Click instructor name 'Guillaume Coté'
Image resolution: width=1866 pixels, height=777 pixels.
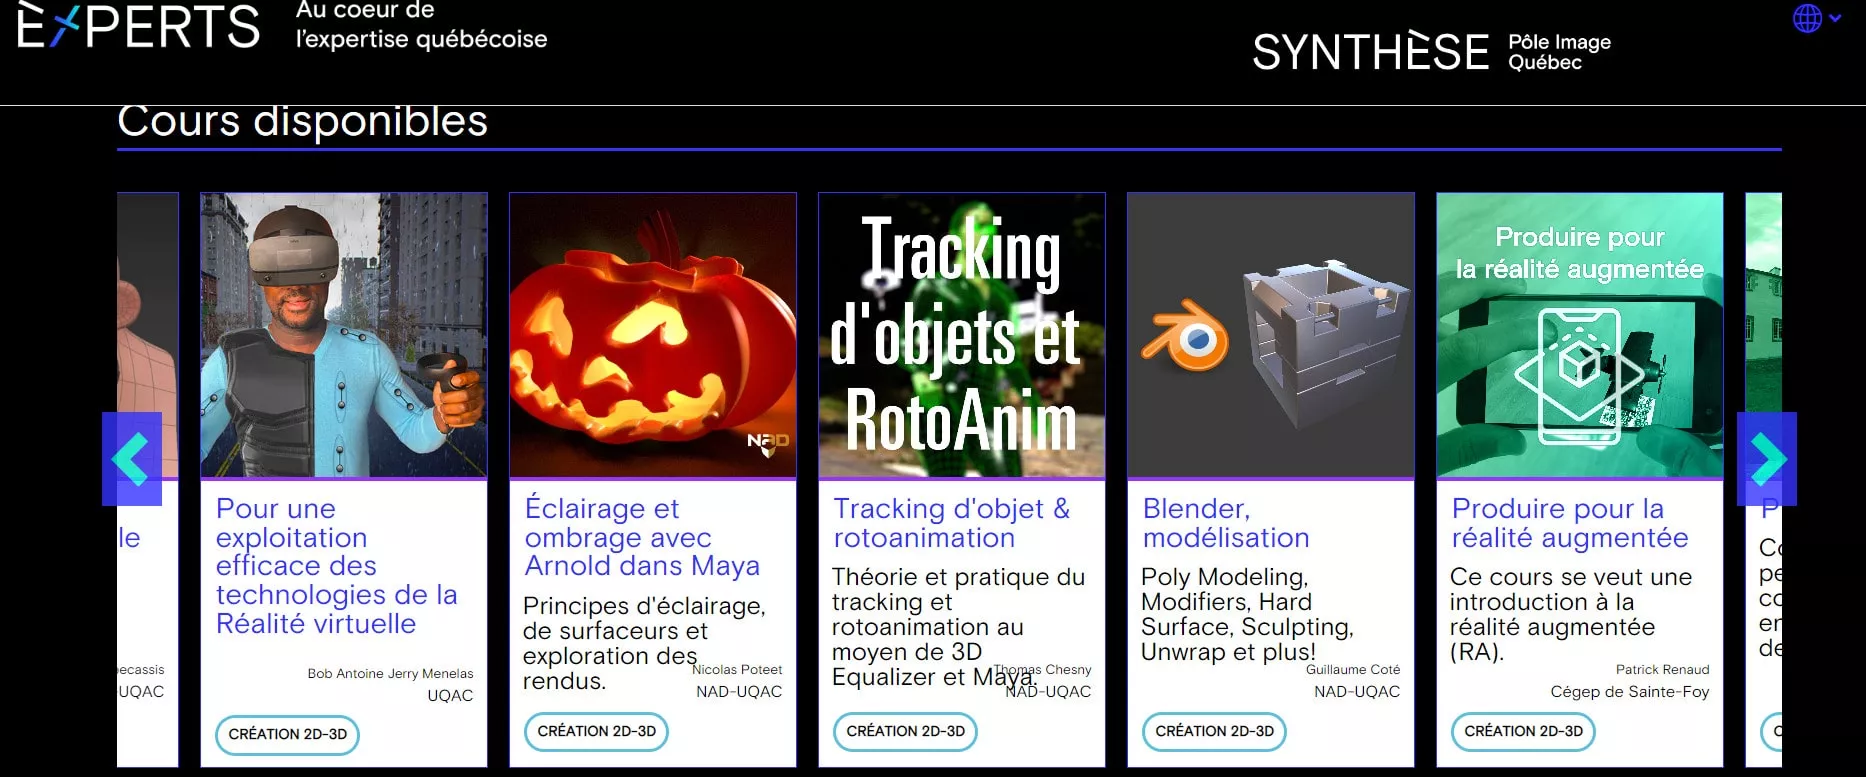pos(1353,670)
